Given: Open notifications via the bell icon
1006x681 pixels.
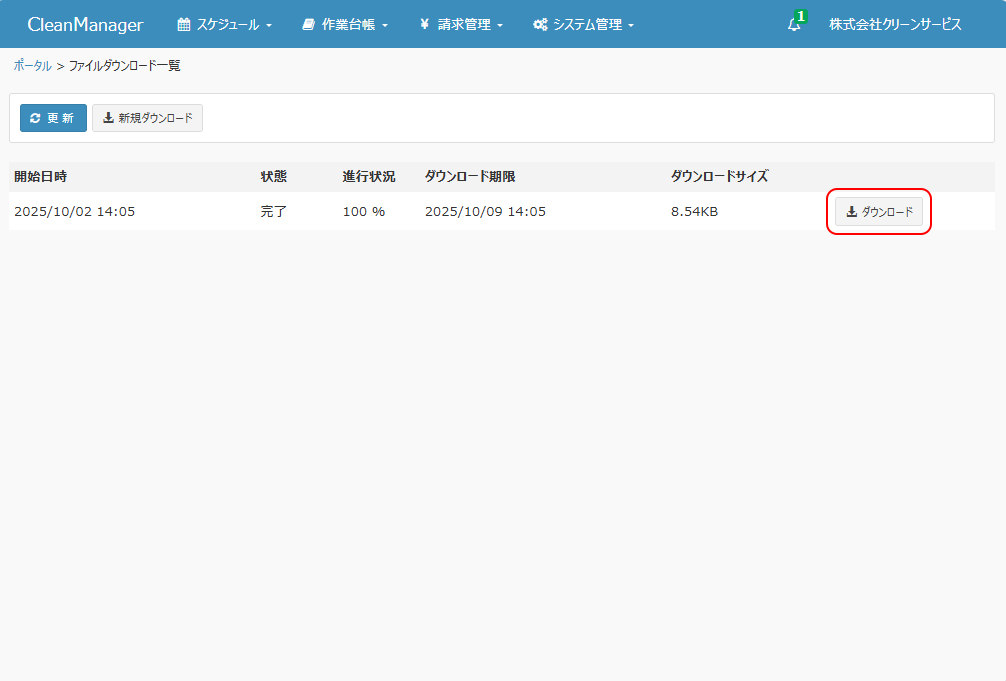Looking at the screenshot, I should [x=794, y=25].
